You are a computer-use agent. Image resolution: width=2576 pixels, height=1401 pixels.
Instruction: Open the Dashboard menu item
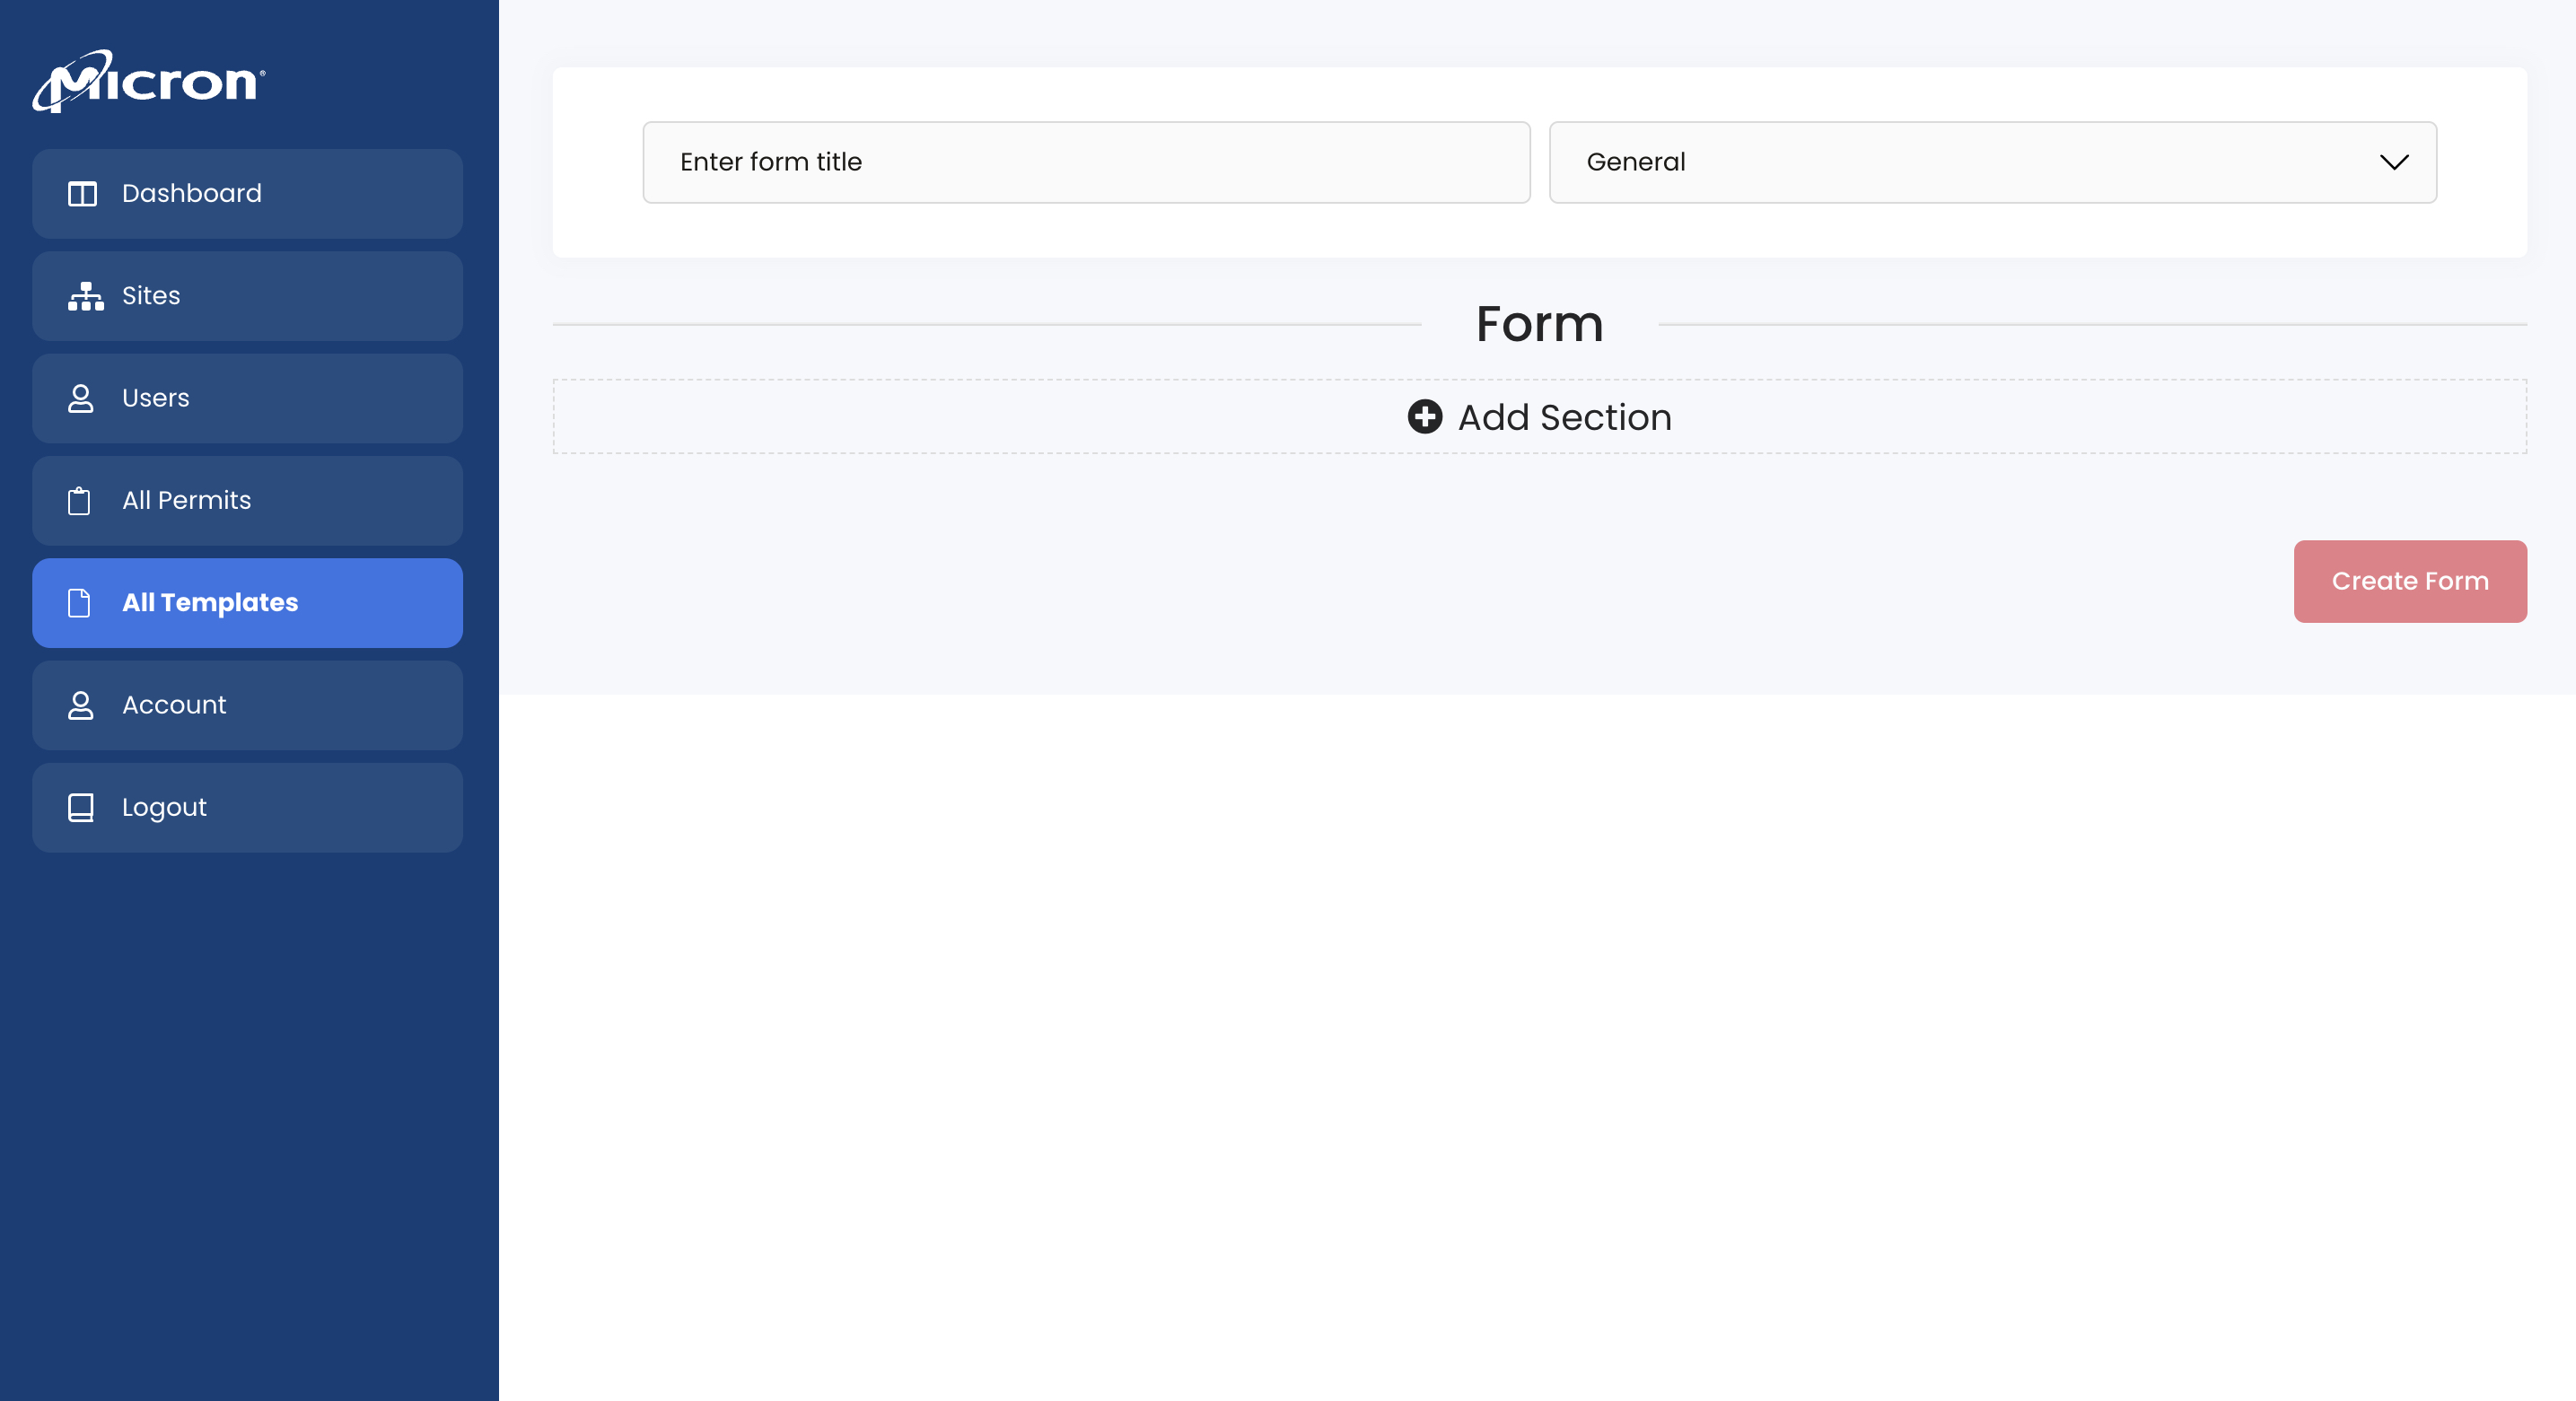(x=247, y=194)
